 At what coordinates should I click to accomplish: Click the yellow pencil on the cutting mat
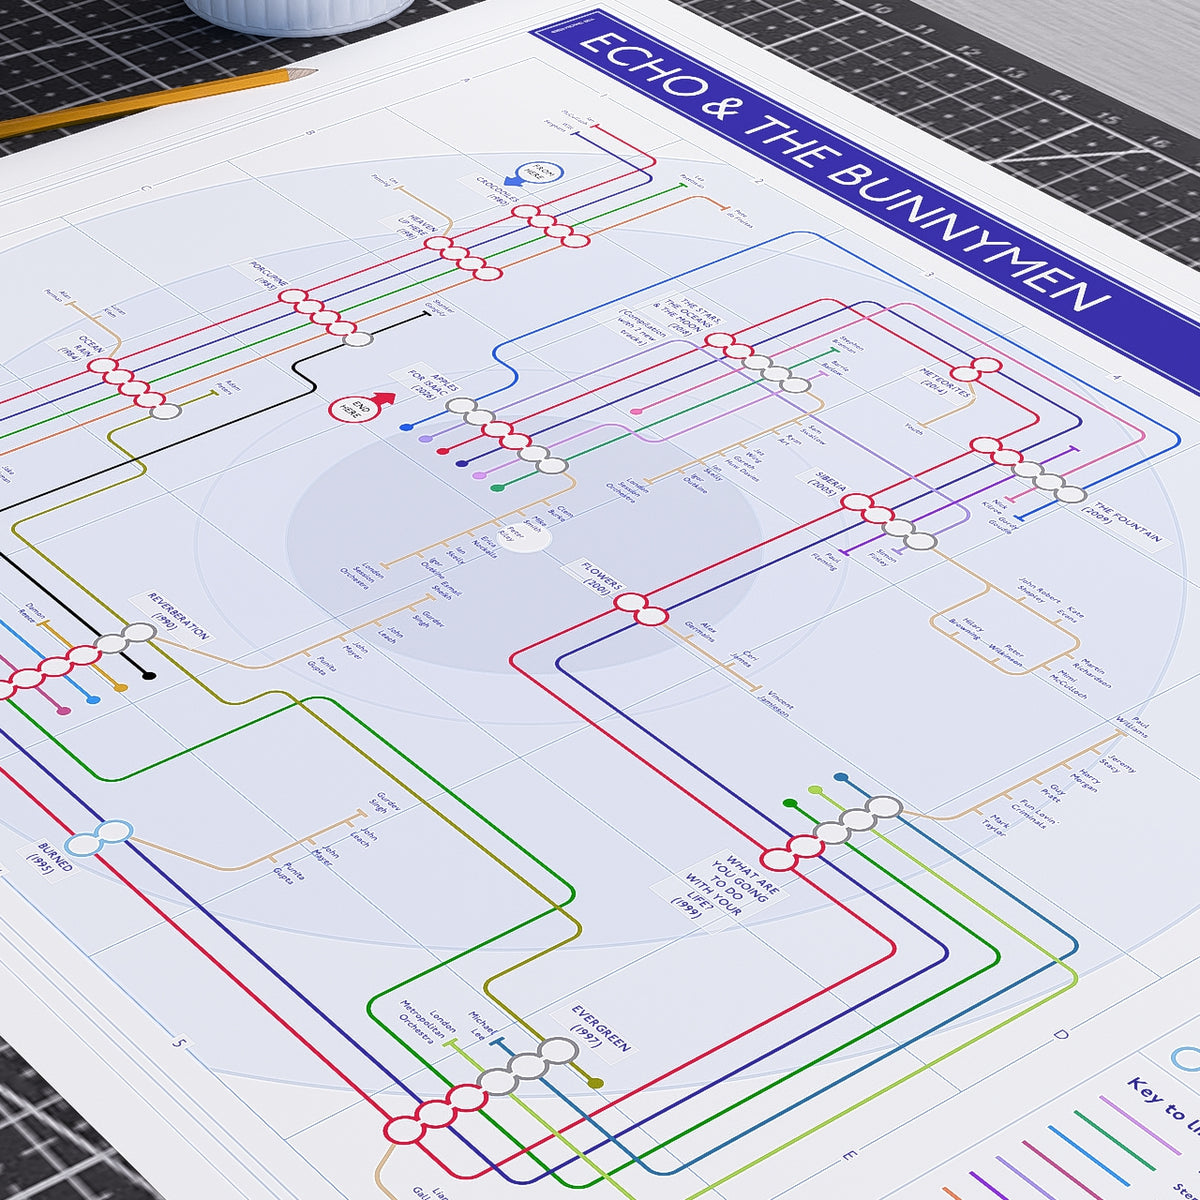(158, 101)
